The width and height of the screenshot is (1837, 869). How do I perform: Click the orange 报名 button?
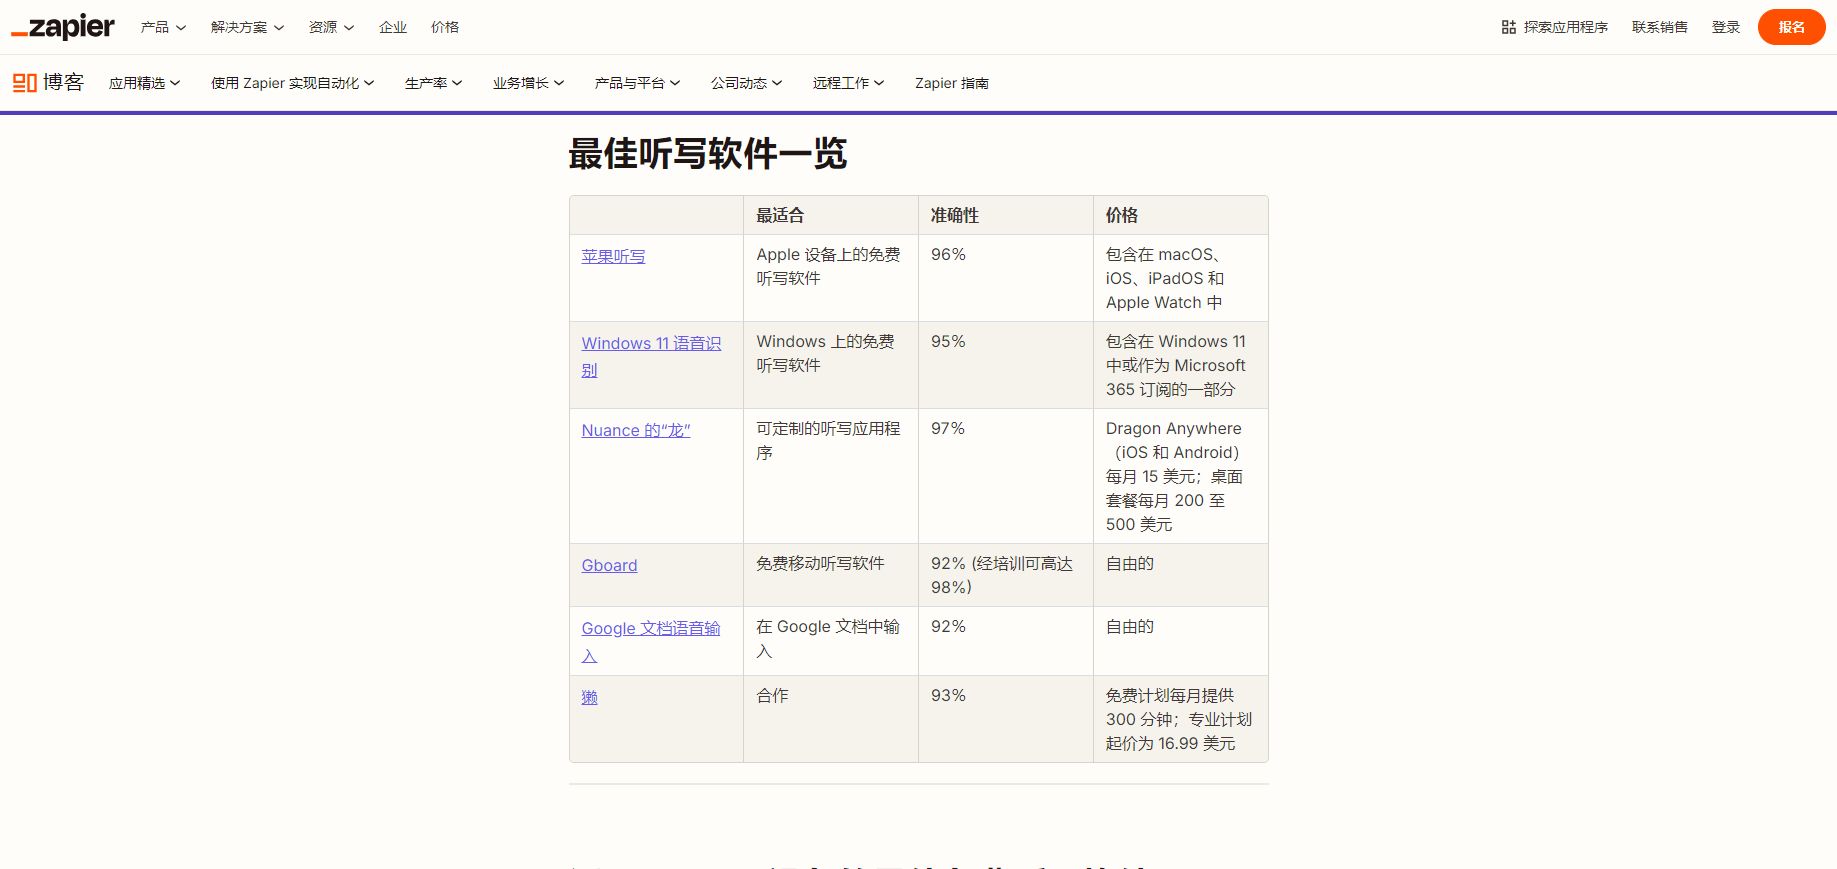(1791, 27)
